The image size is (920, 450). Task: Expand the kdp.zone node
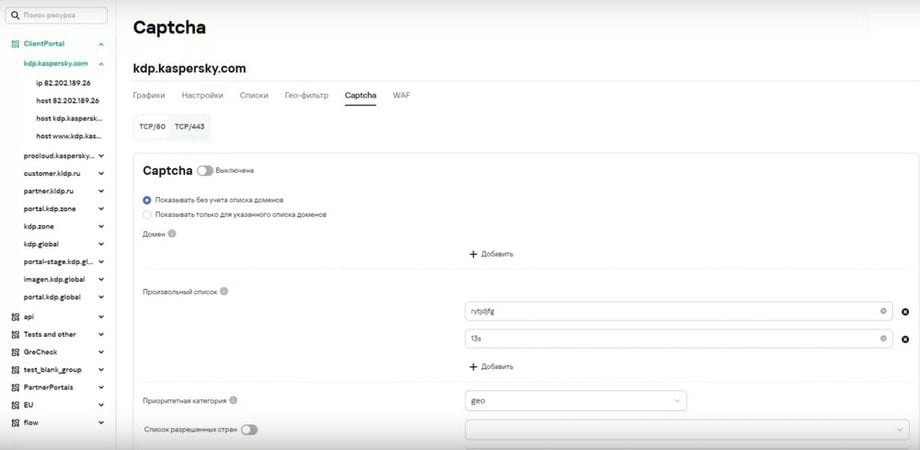tap(102, 226)
